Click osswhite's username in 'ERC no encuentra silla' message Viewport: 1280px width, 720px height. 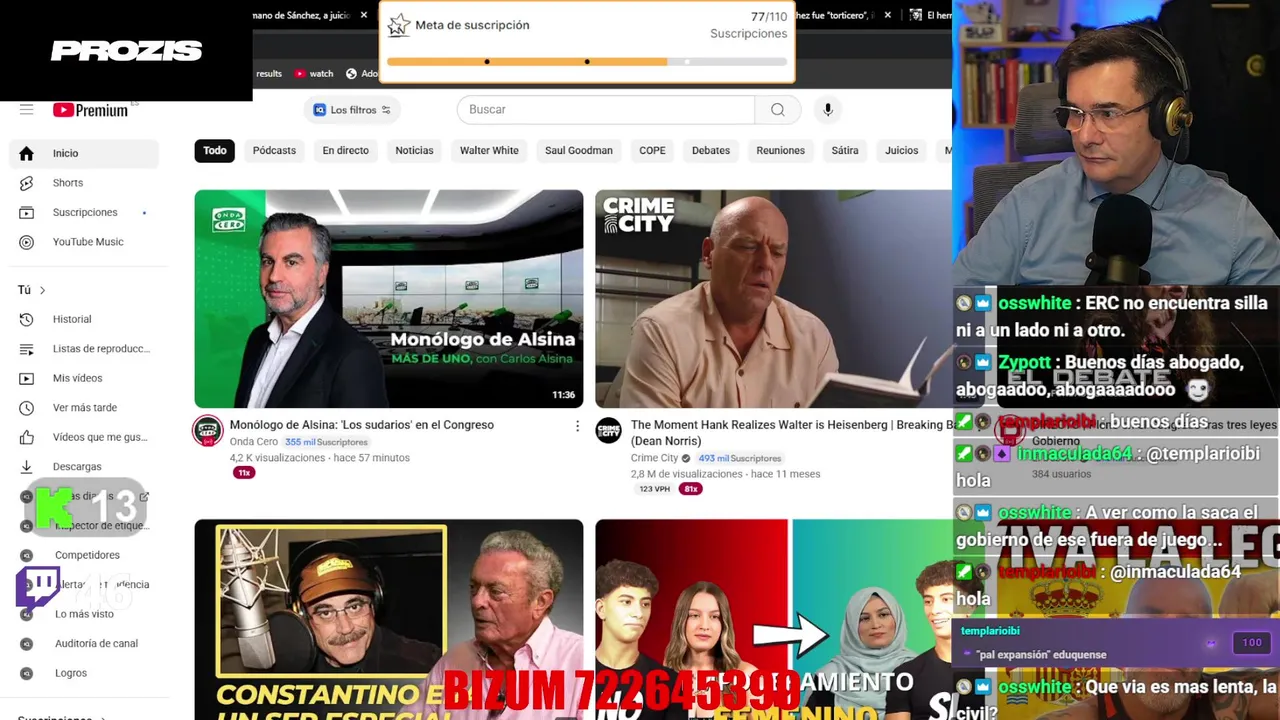1034,303
